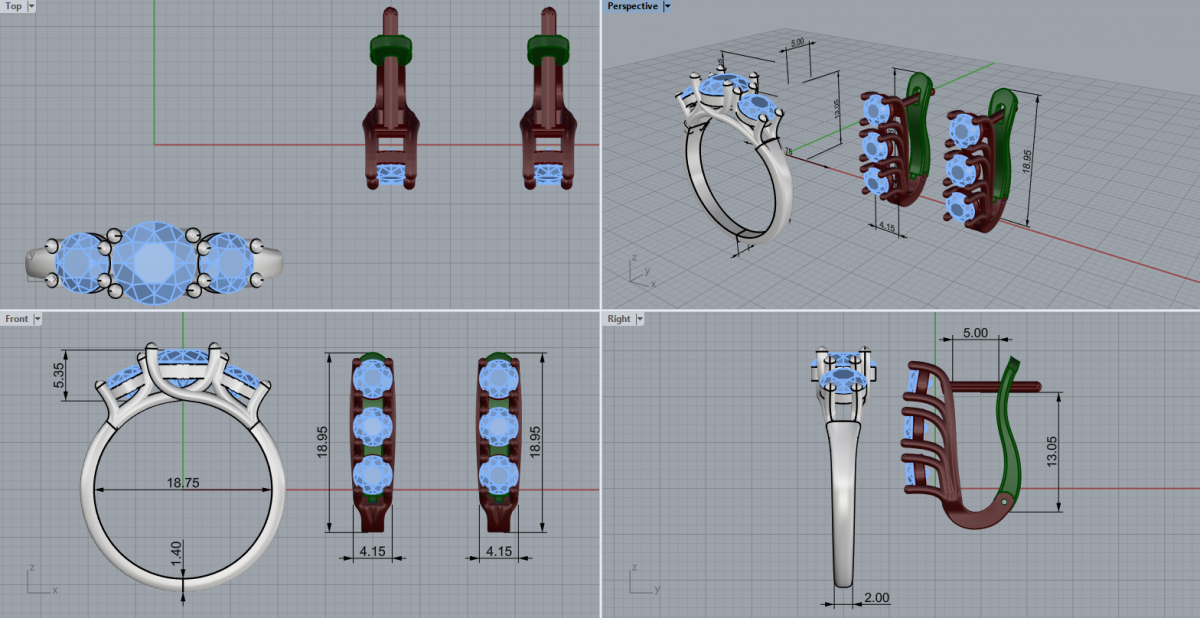Activate the Right viewport title label

(619, 319)
